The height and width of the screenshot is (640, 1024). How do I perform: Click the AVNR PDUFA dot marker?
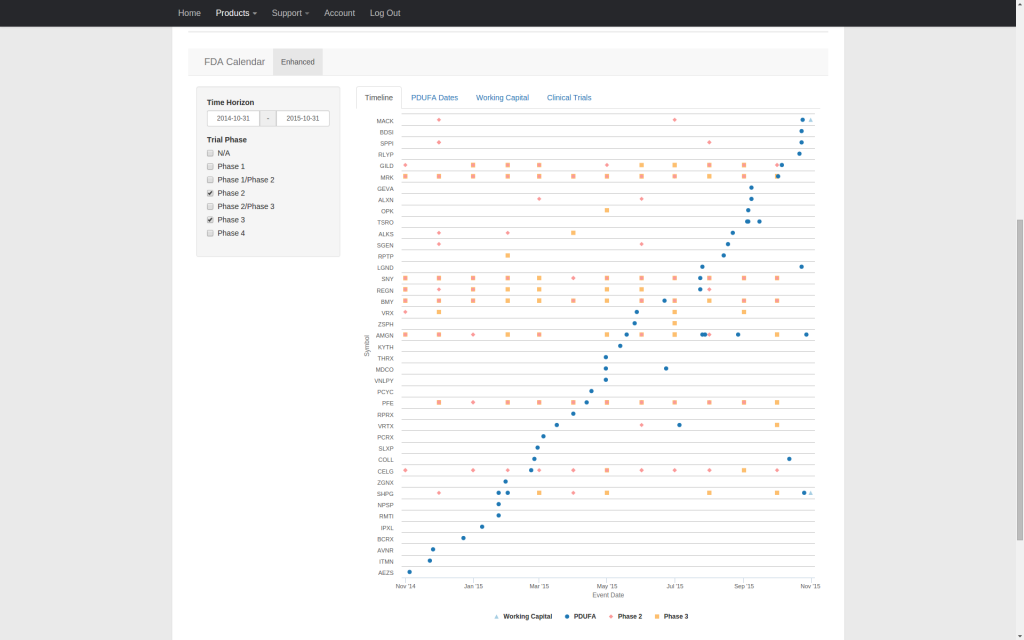(x=433, y=549)
